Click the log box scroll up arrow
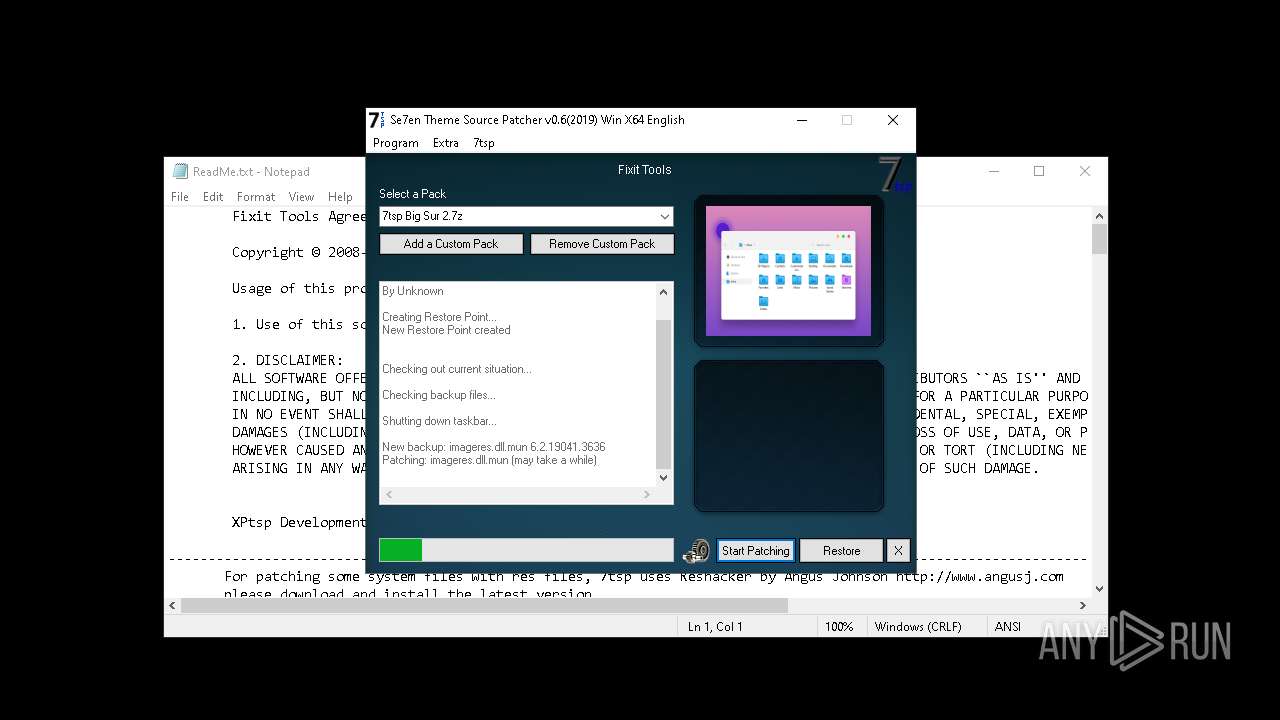The image size is (1280, 720). [662, 291]
